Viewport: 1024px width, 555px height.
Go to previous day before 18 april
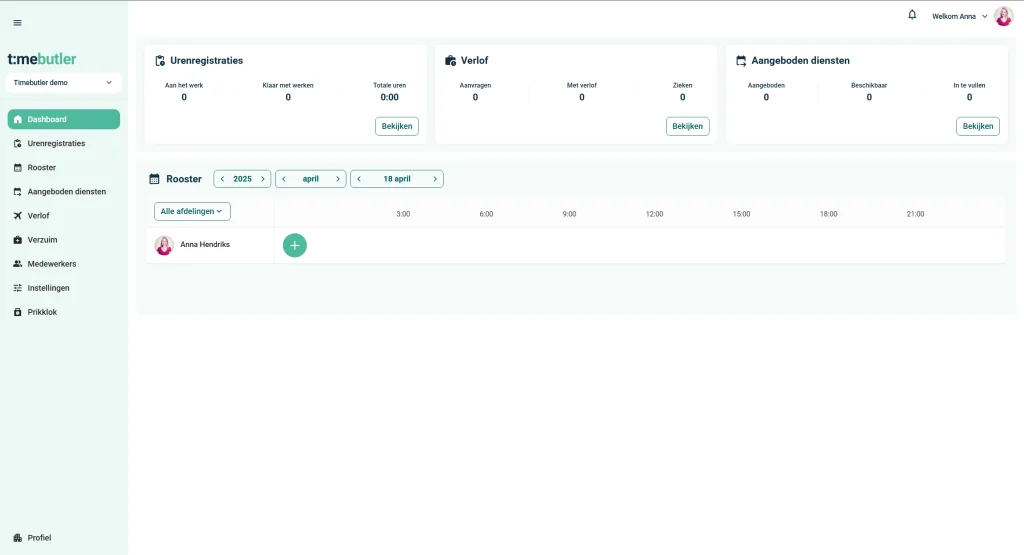point(359,179)
